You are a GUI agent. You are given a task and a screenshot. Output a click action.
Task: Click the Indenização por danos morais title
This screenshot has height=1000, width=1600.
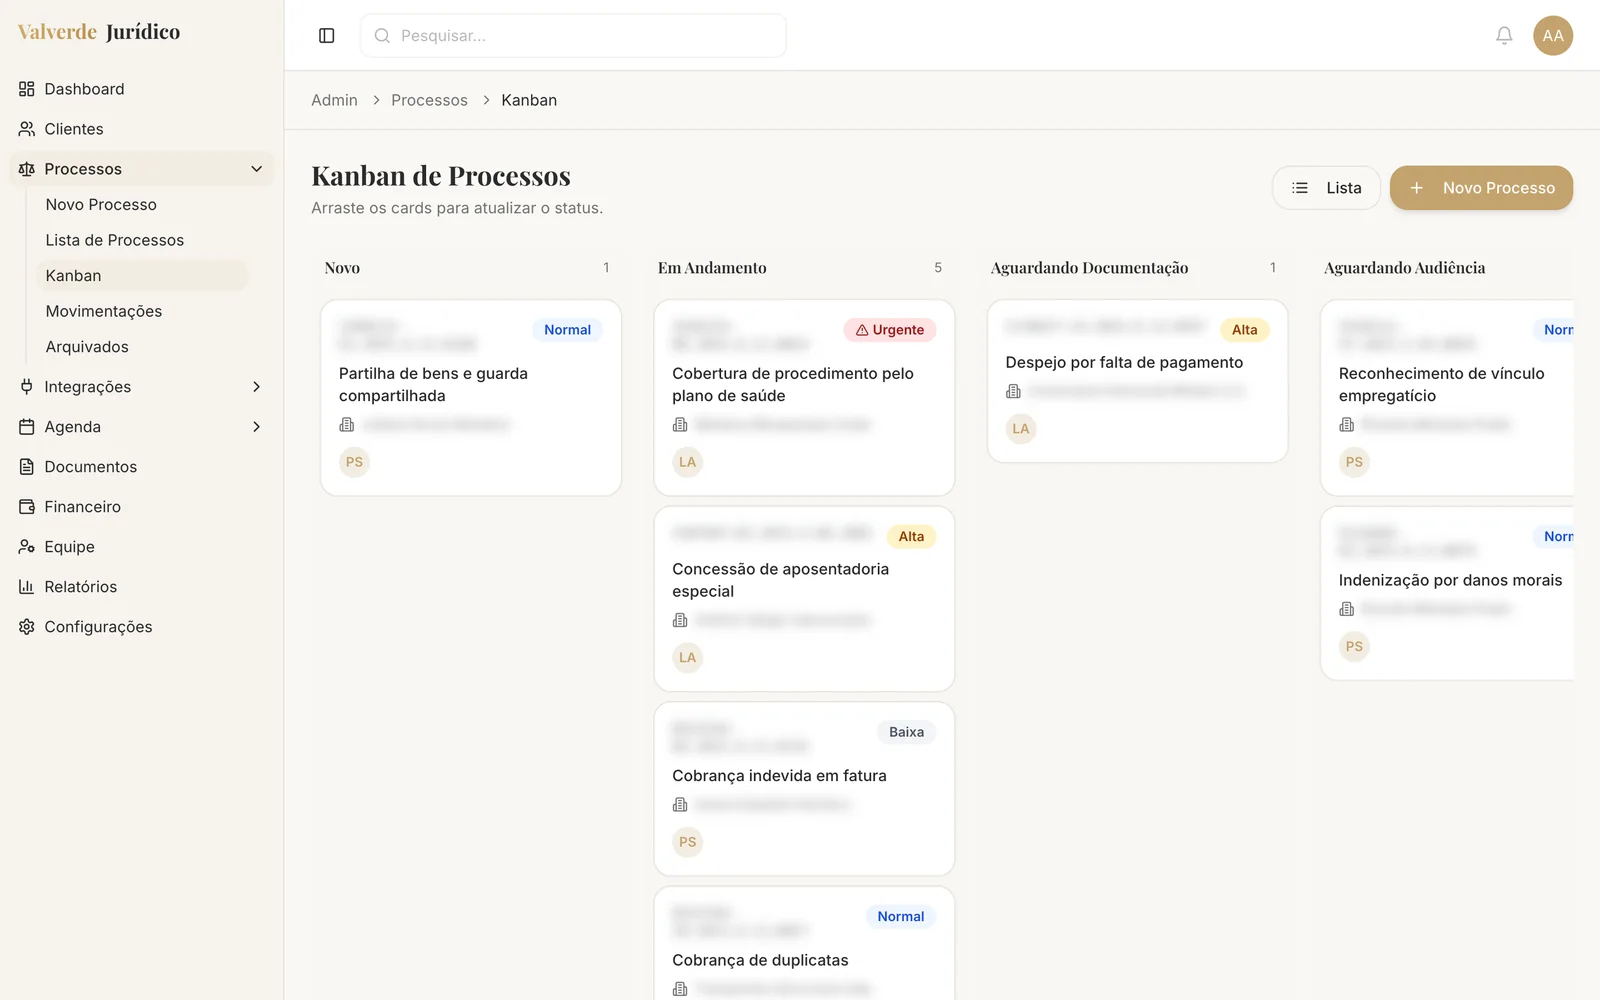(x=1450, y=580)
